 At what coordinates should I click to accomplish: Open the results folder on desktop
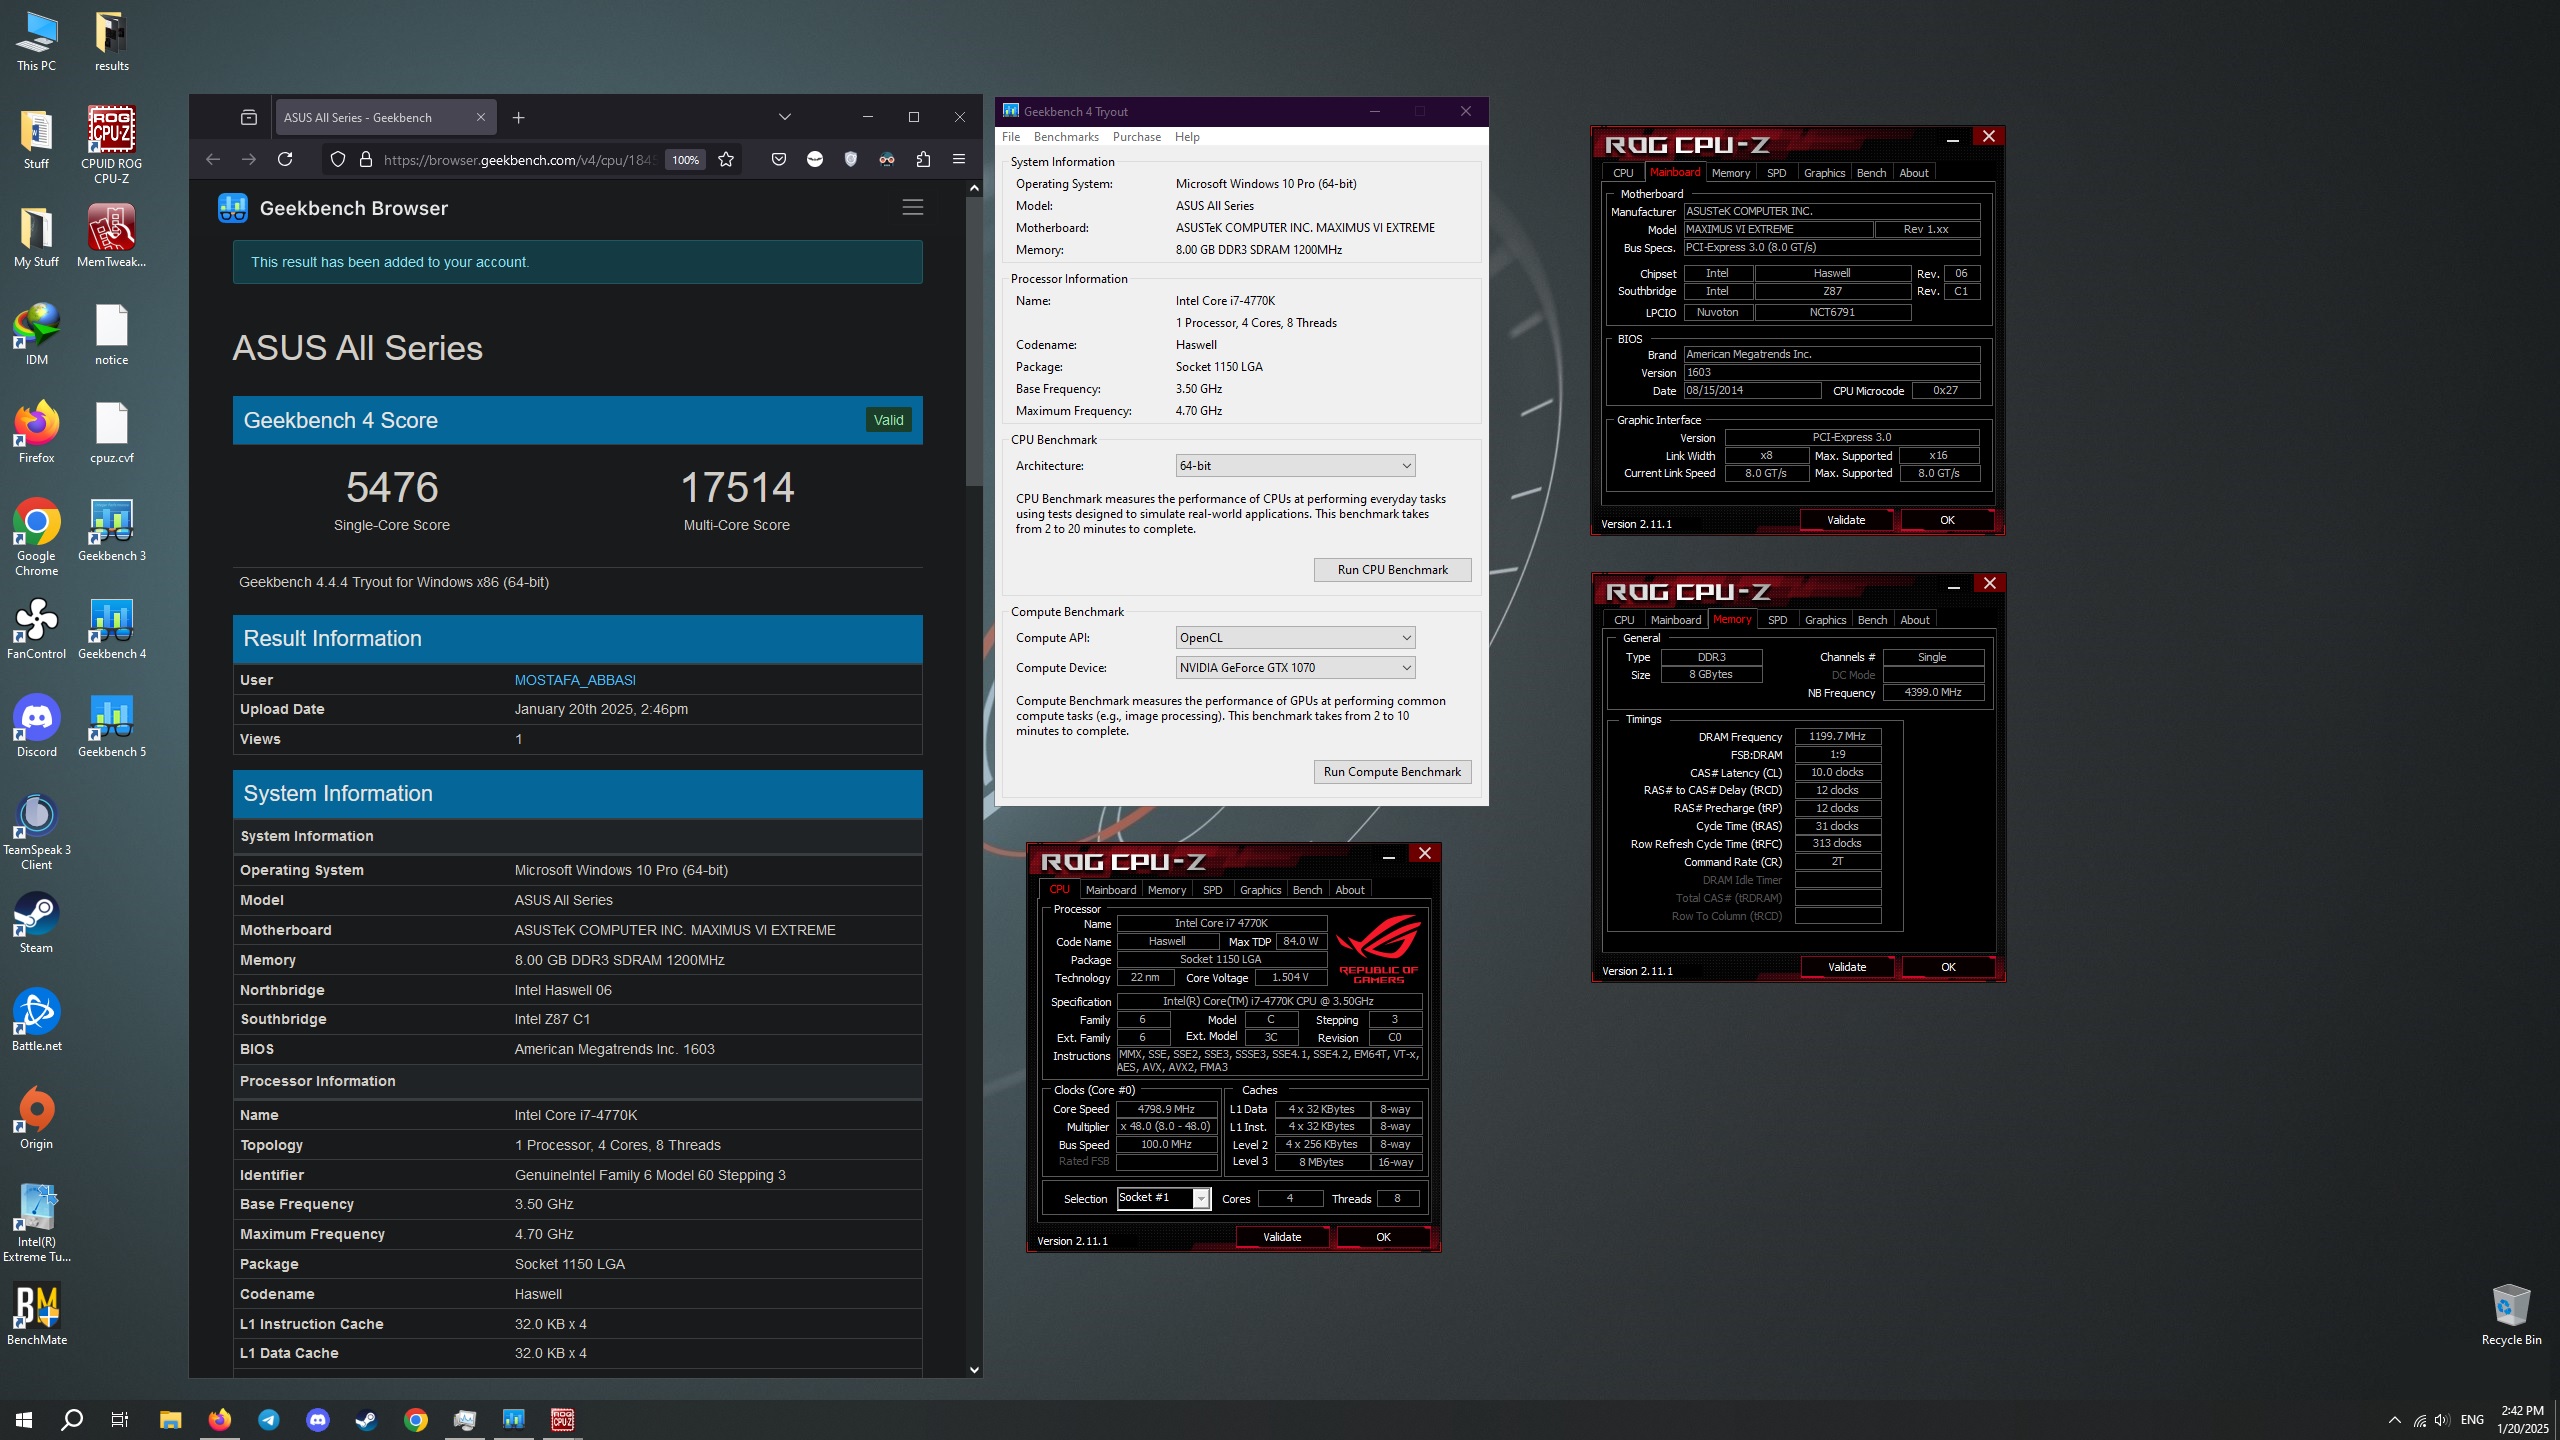click(x=111, y=40)
